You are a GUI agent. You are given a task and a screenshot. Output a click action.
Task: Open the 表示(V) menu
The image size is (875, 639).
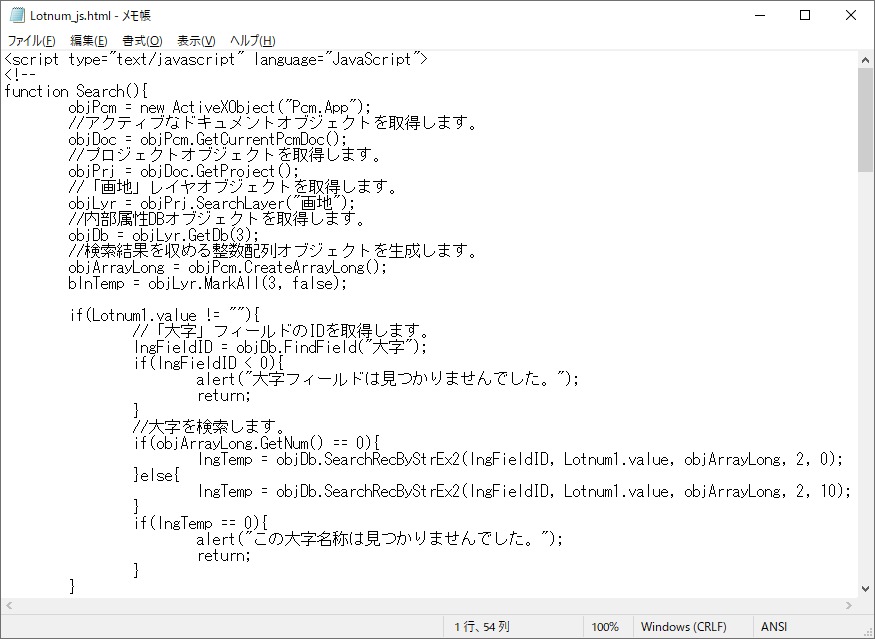point(196,41)
